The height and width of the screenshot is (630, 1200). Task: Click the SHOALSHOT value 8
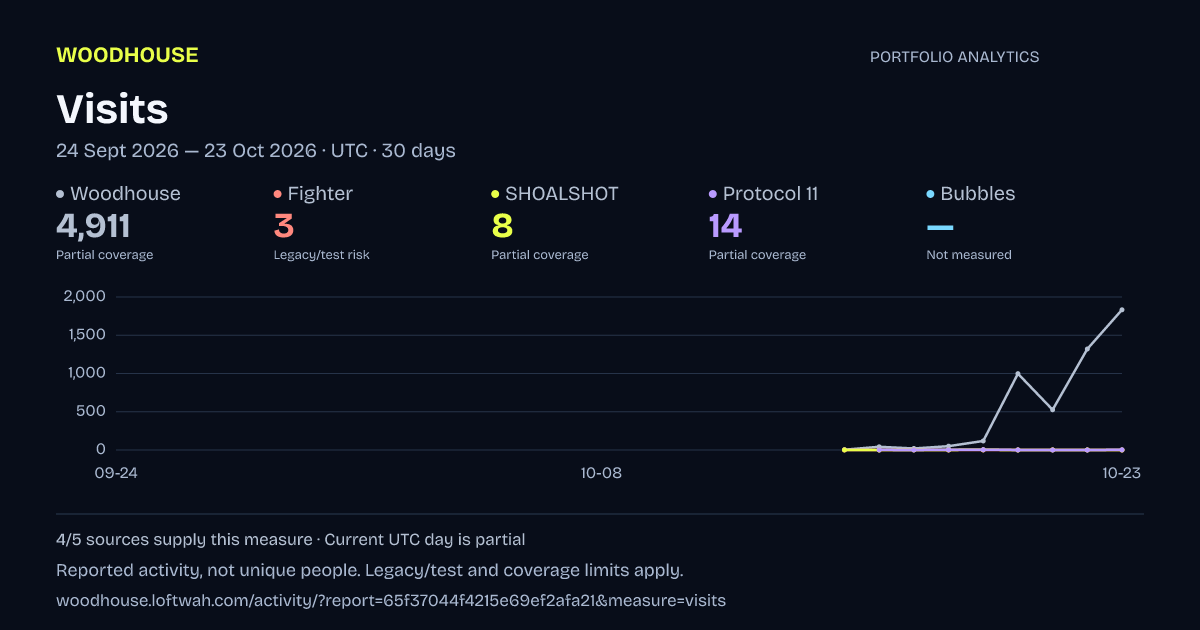point(502,226)
